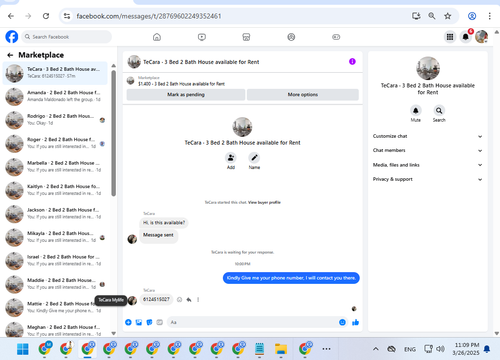Open conversation information purple icon
Image resolution: width=500 pixels, height=360 pixels.
click(352, 62)
